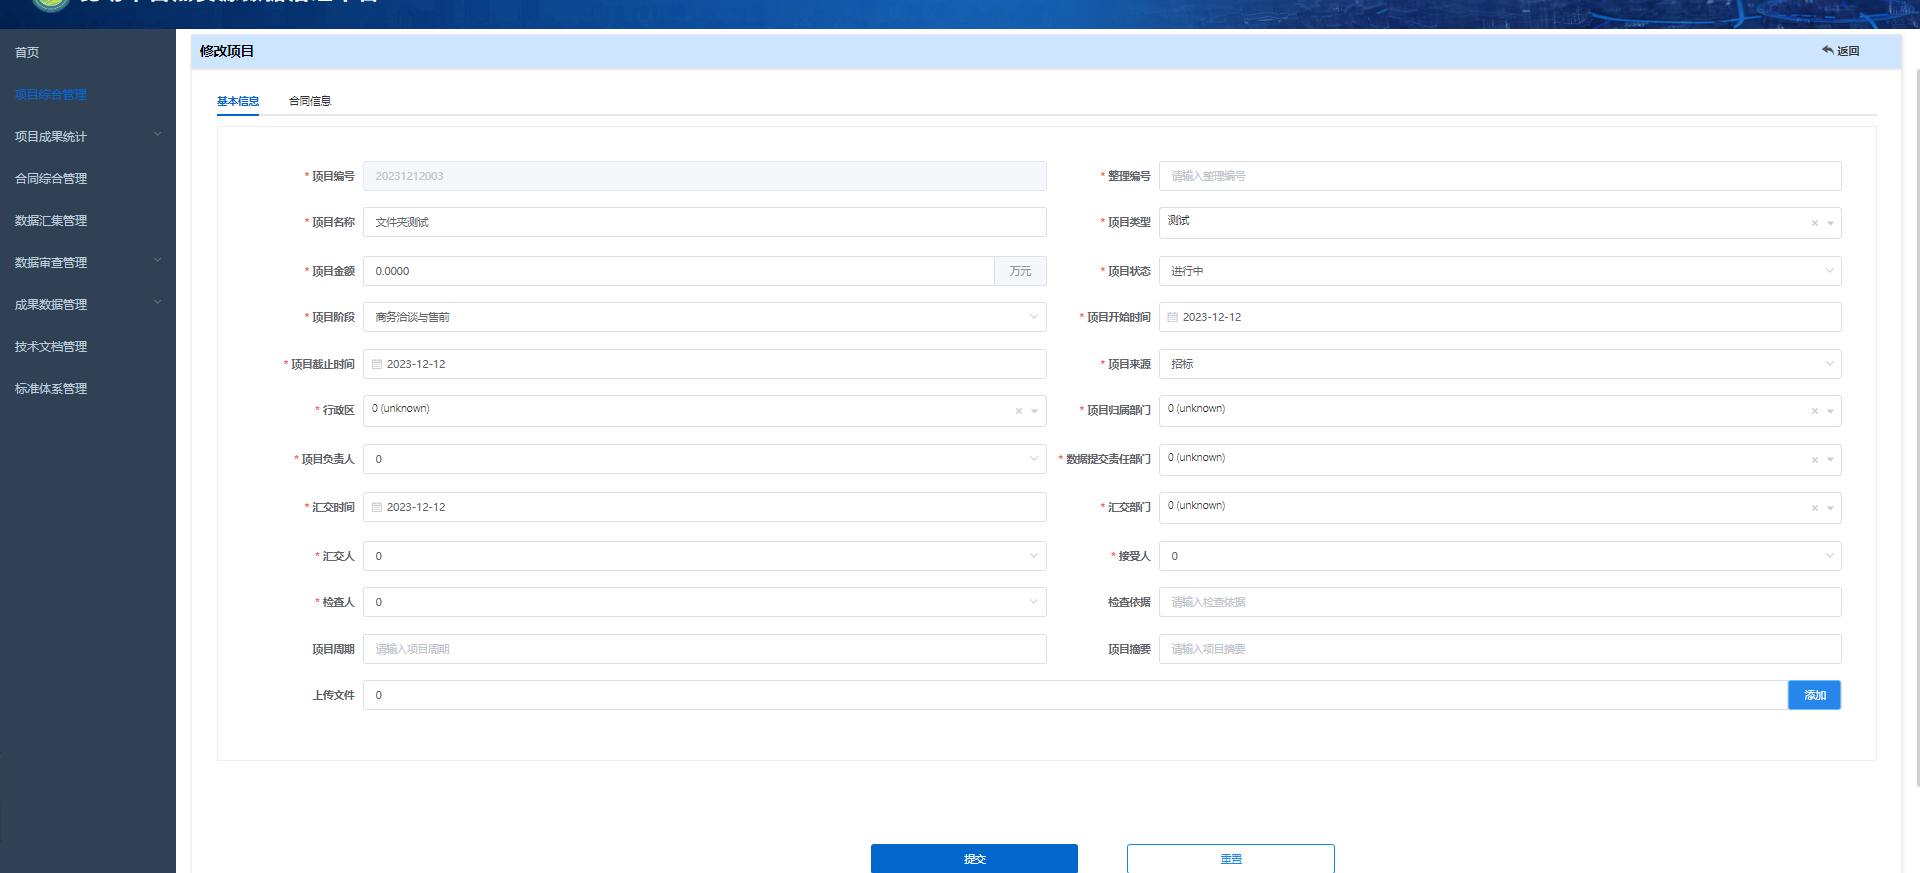Open the 项目负责人 dropdown
Viewport: 1920px width, 873px height.
(704, 459)
